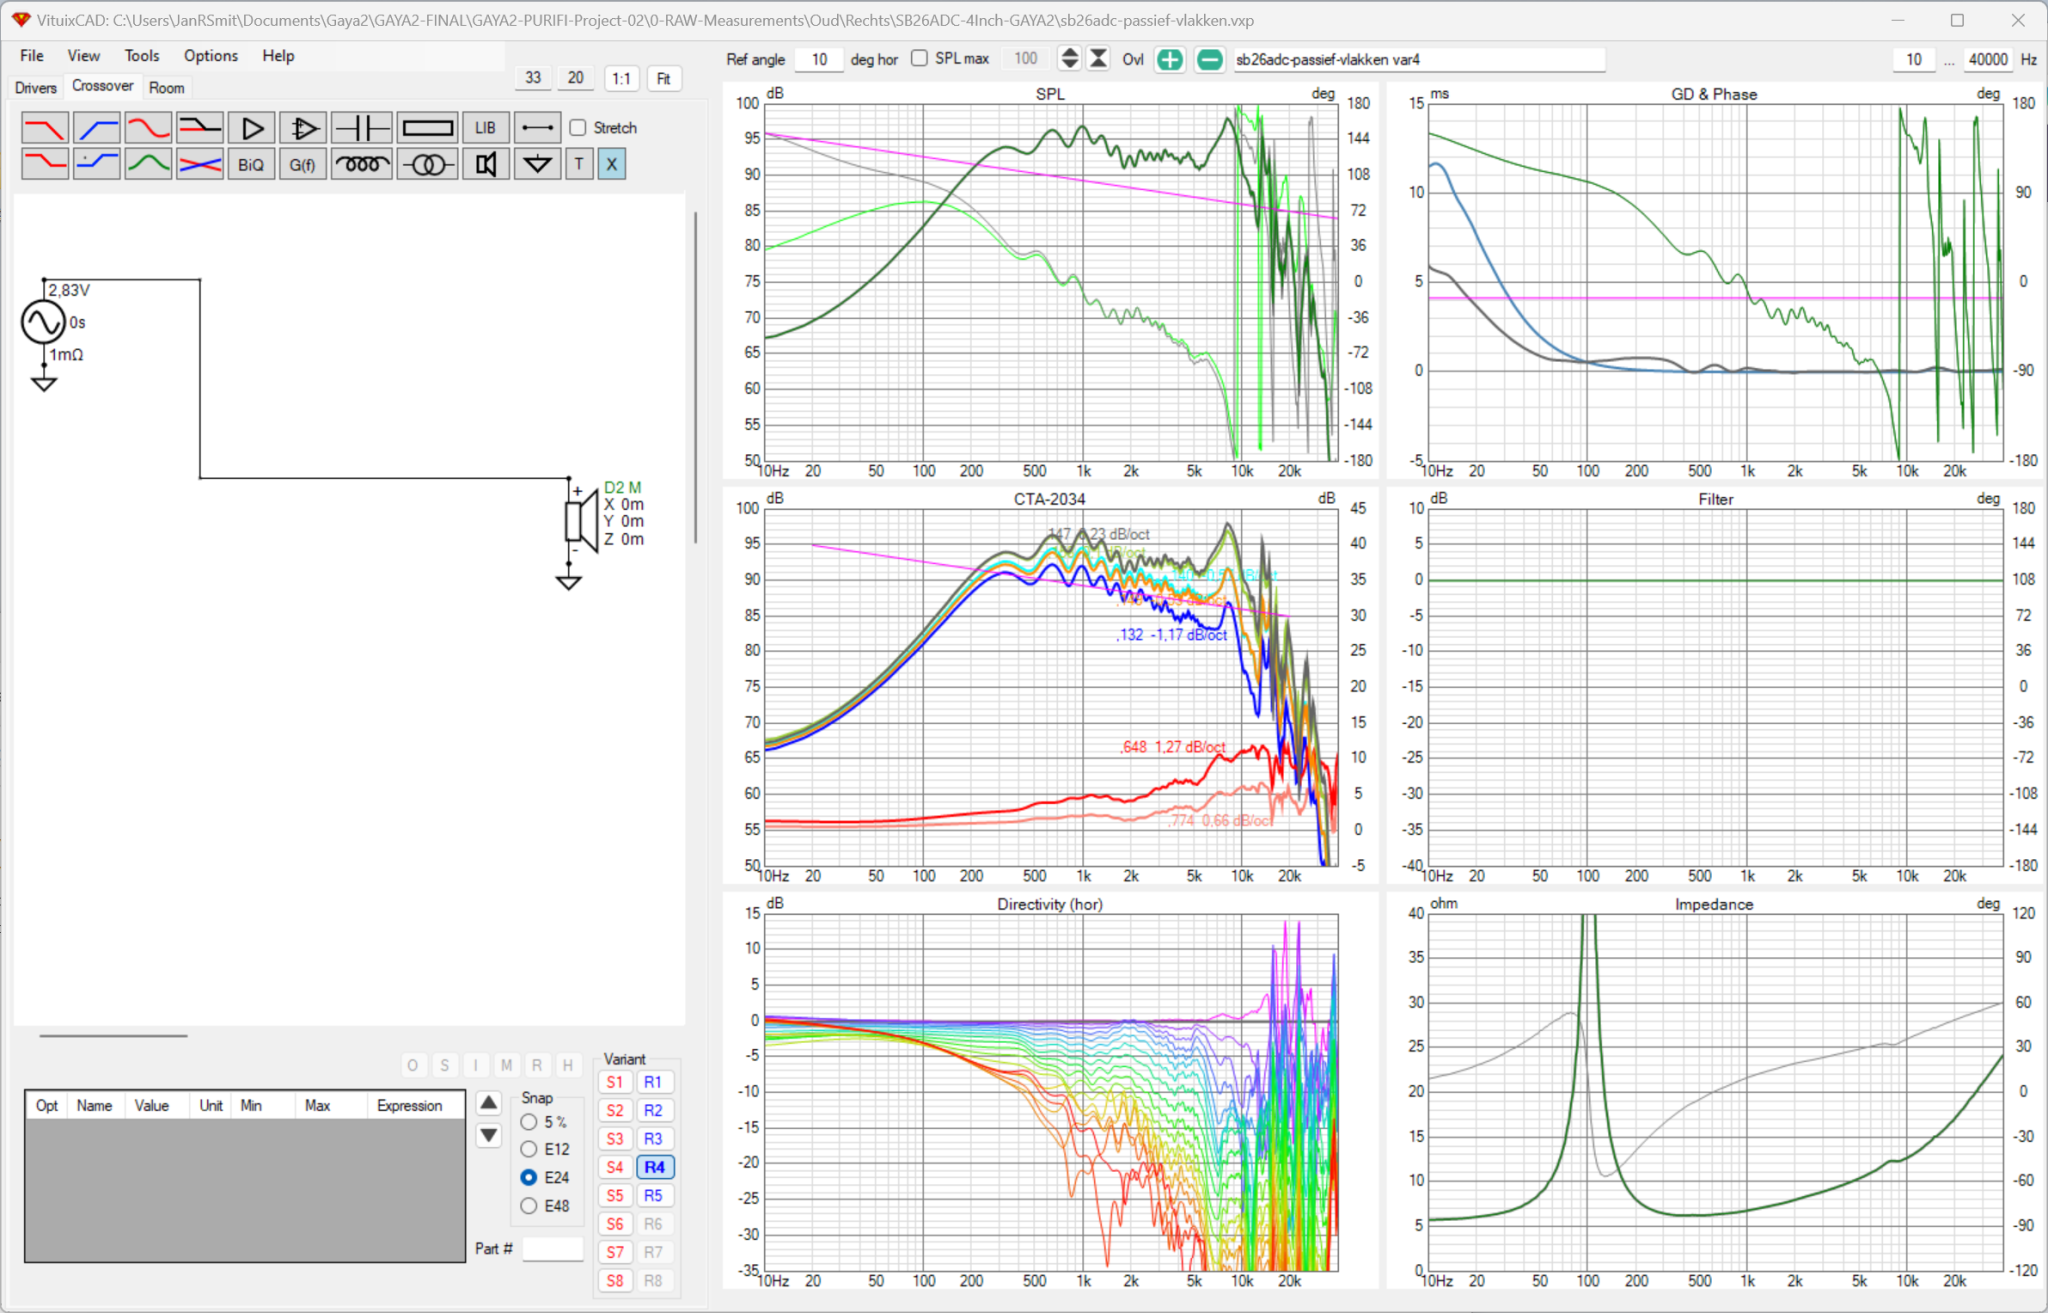Remove overlay with green minus button
The image size is (2048, 1313).
1210,59
